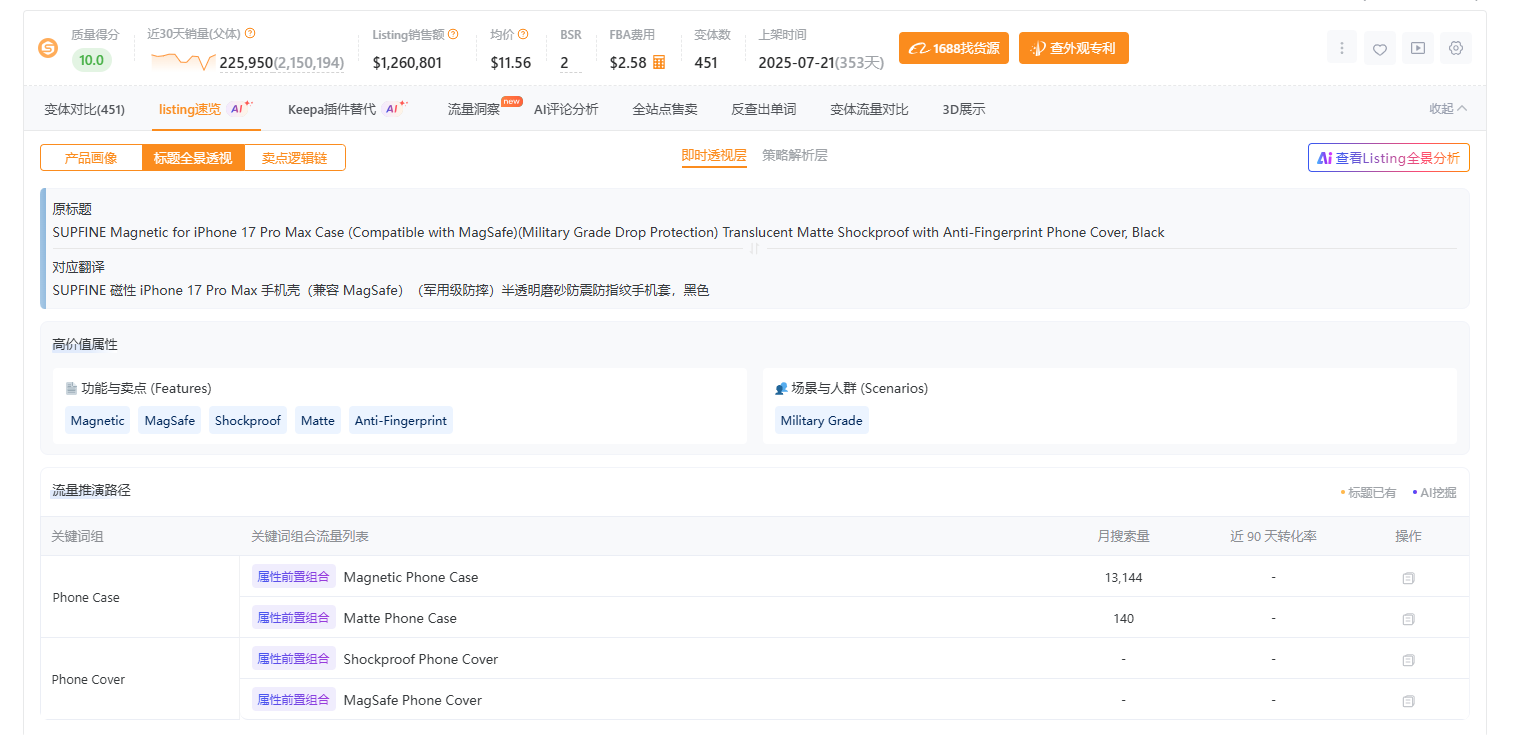The height and width of the screenshot is (735, 1521).
Task: Copy the Shockproof Phone Cover keyword
Action: pos(1408,660)
